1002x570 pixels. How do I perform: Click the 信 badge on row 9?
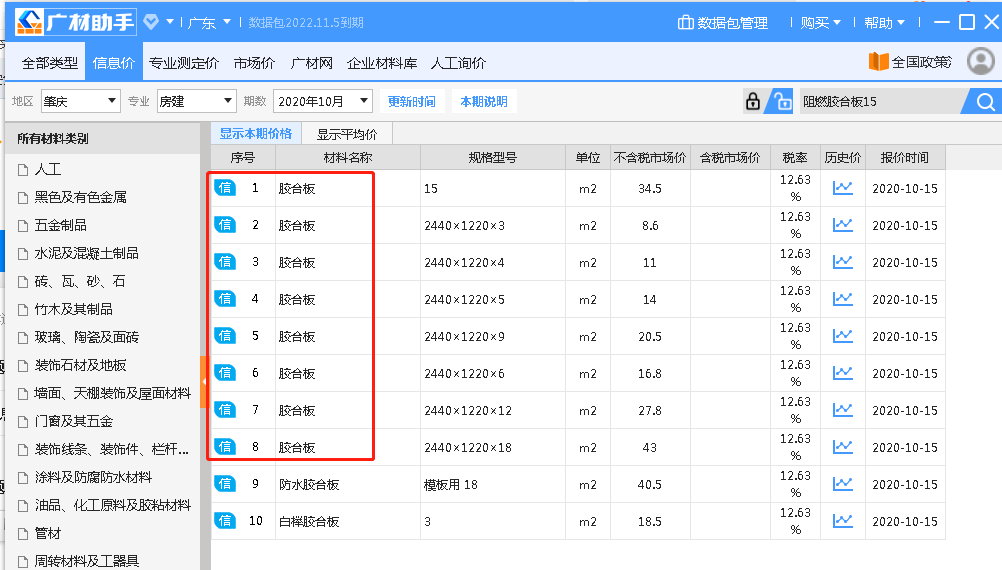[225, 484]
